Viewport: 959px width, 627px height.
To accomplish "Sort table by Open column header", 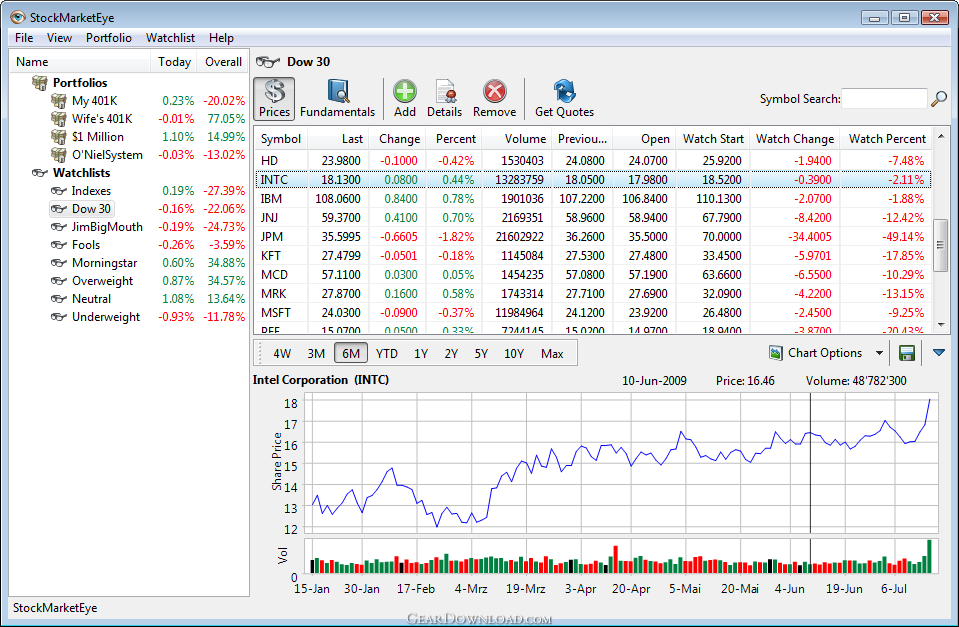I will [x=644, y=139].
